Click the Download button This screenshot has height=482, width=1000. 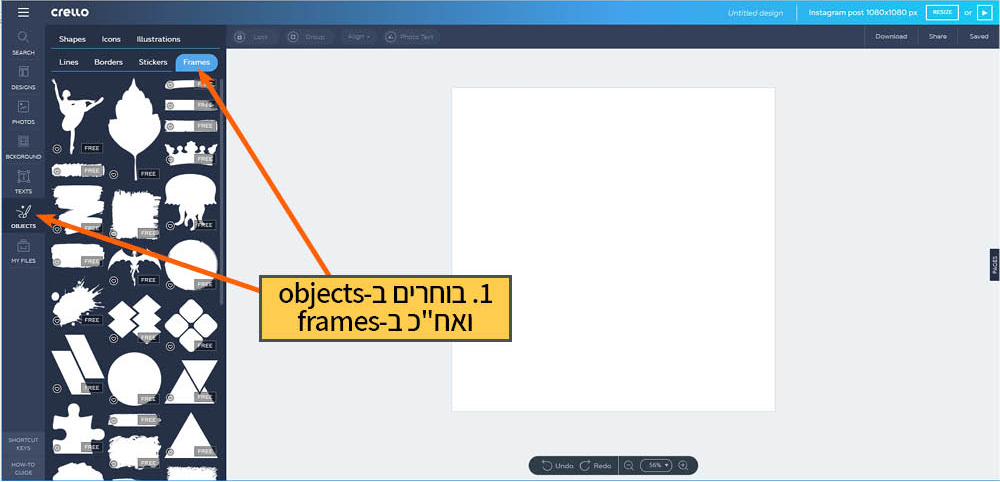coord(891,37)
